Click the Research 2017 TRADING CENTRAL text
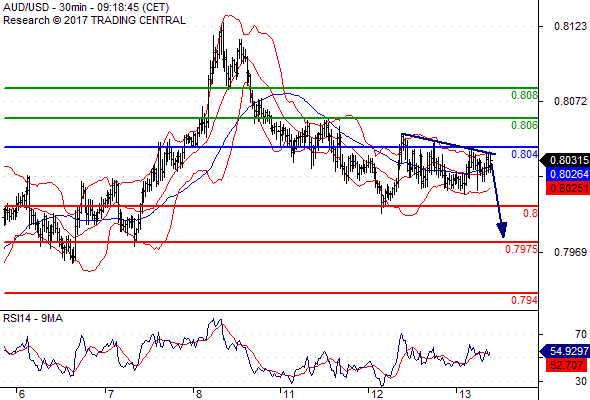 tap(94, 20)
